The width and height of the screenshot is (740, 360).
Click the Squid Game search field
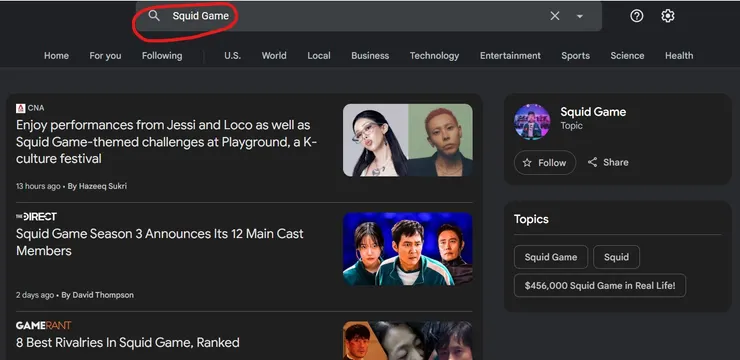click(x=369, y=16)
